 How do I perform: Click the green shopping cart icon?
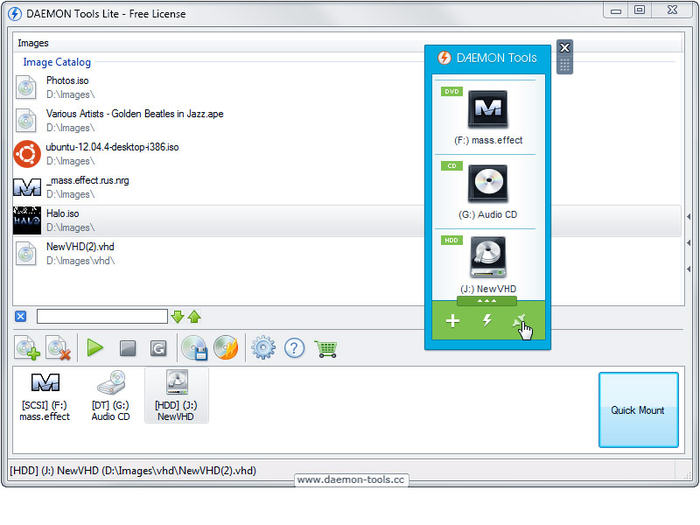point(326,348)
